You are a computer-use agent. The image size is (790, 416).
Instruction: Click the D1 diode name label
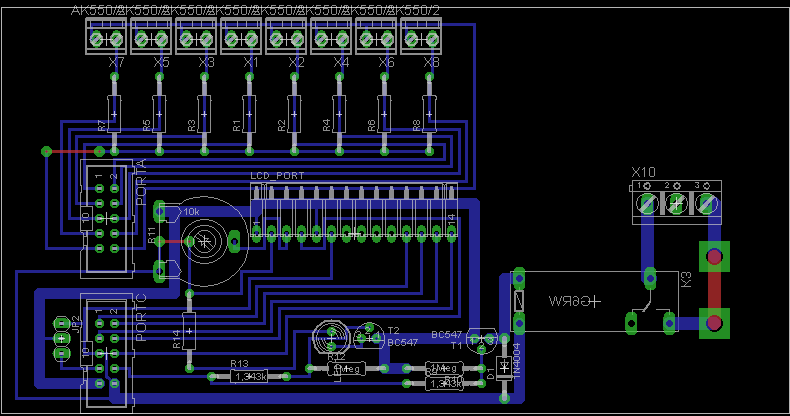491,374
